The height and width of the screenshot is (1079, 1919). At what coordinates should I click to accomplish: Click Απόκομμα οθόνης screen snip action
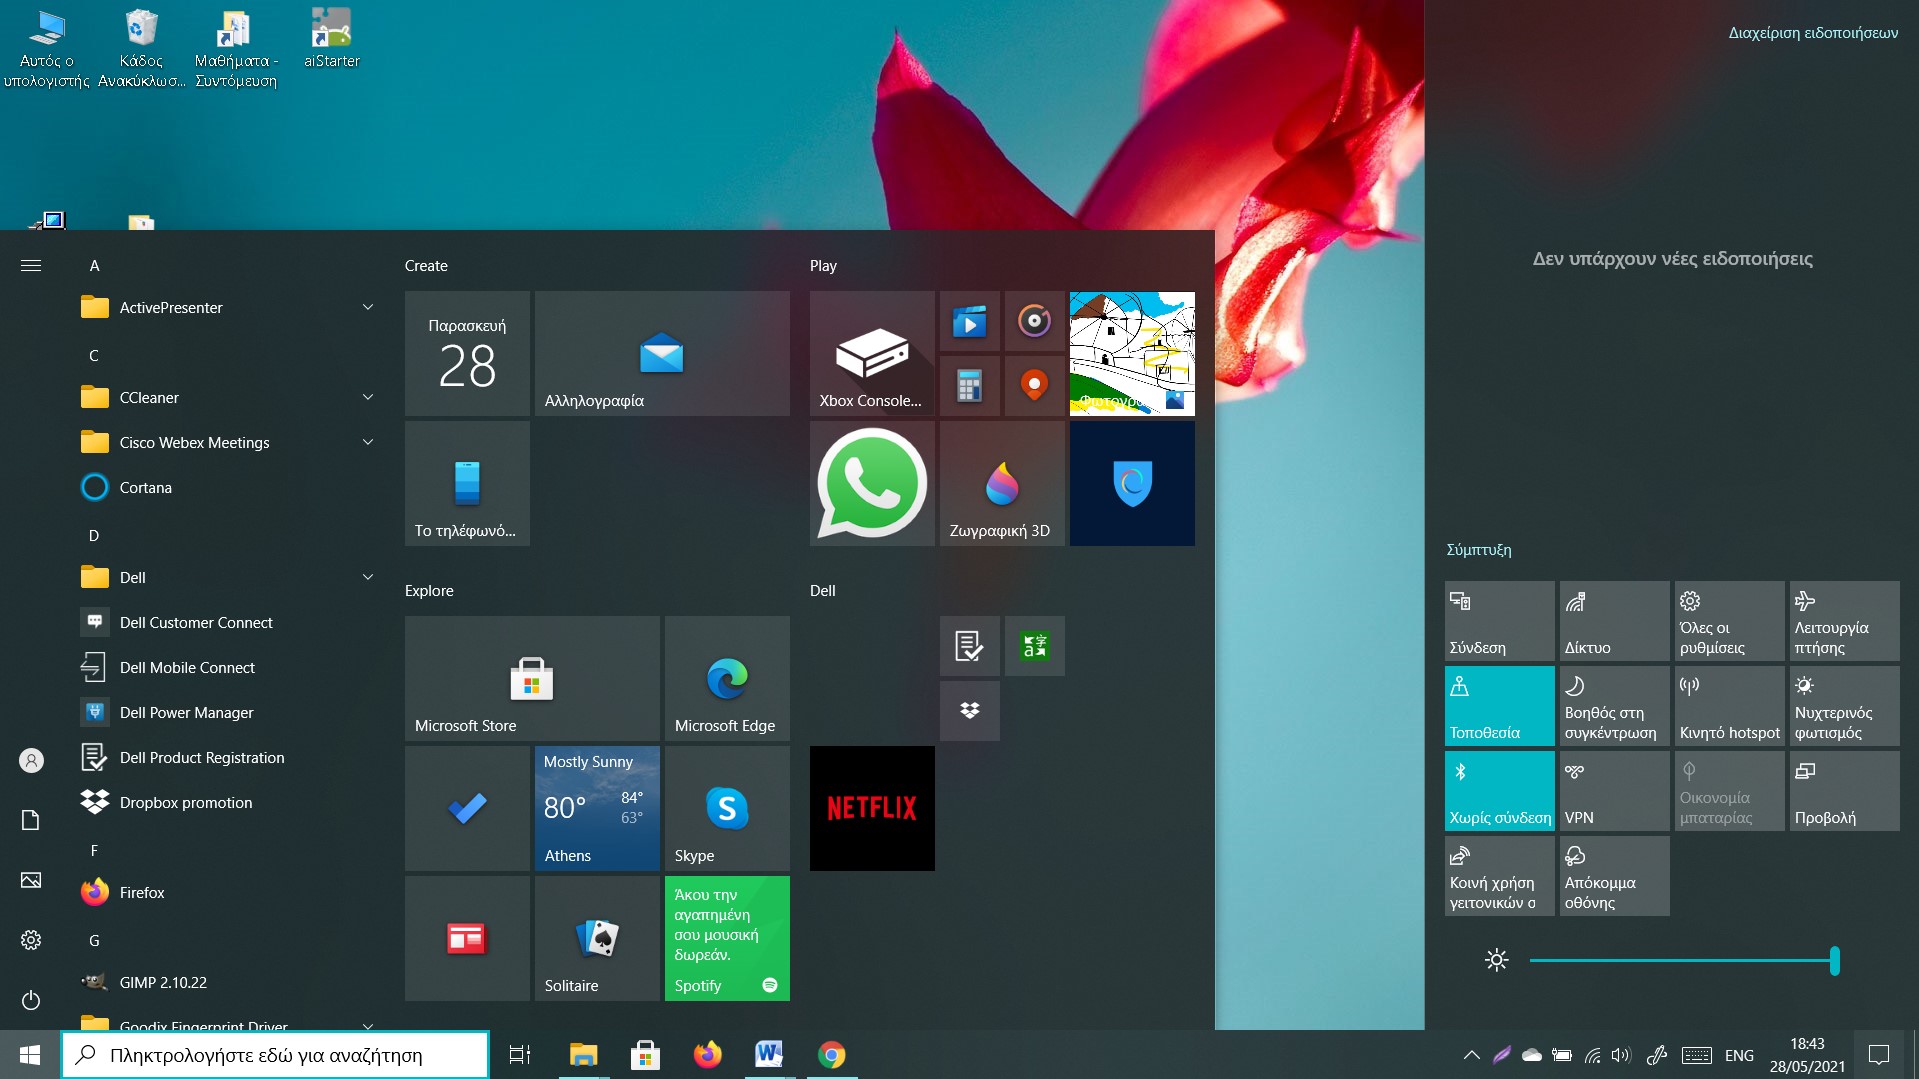click(1614, 876)
